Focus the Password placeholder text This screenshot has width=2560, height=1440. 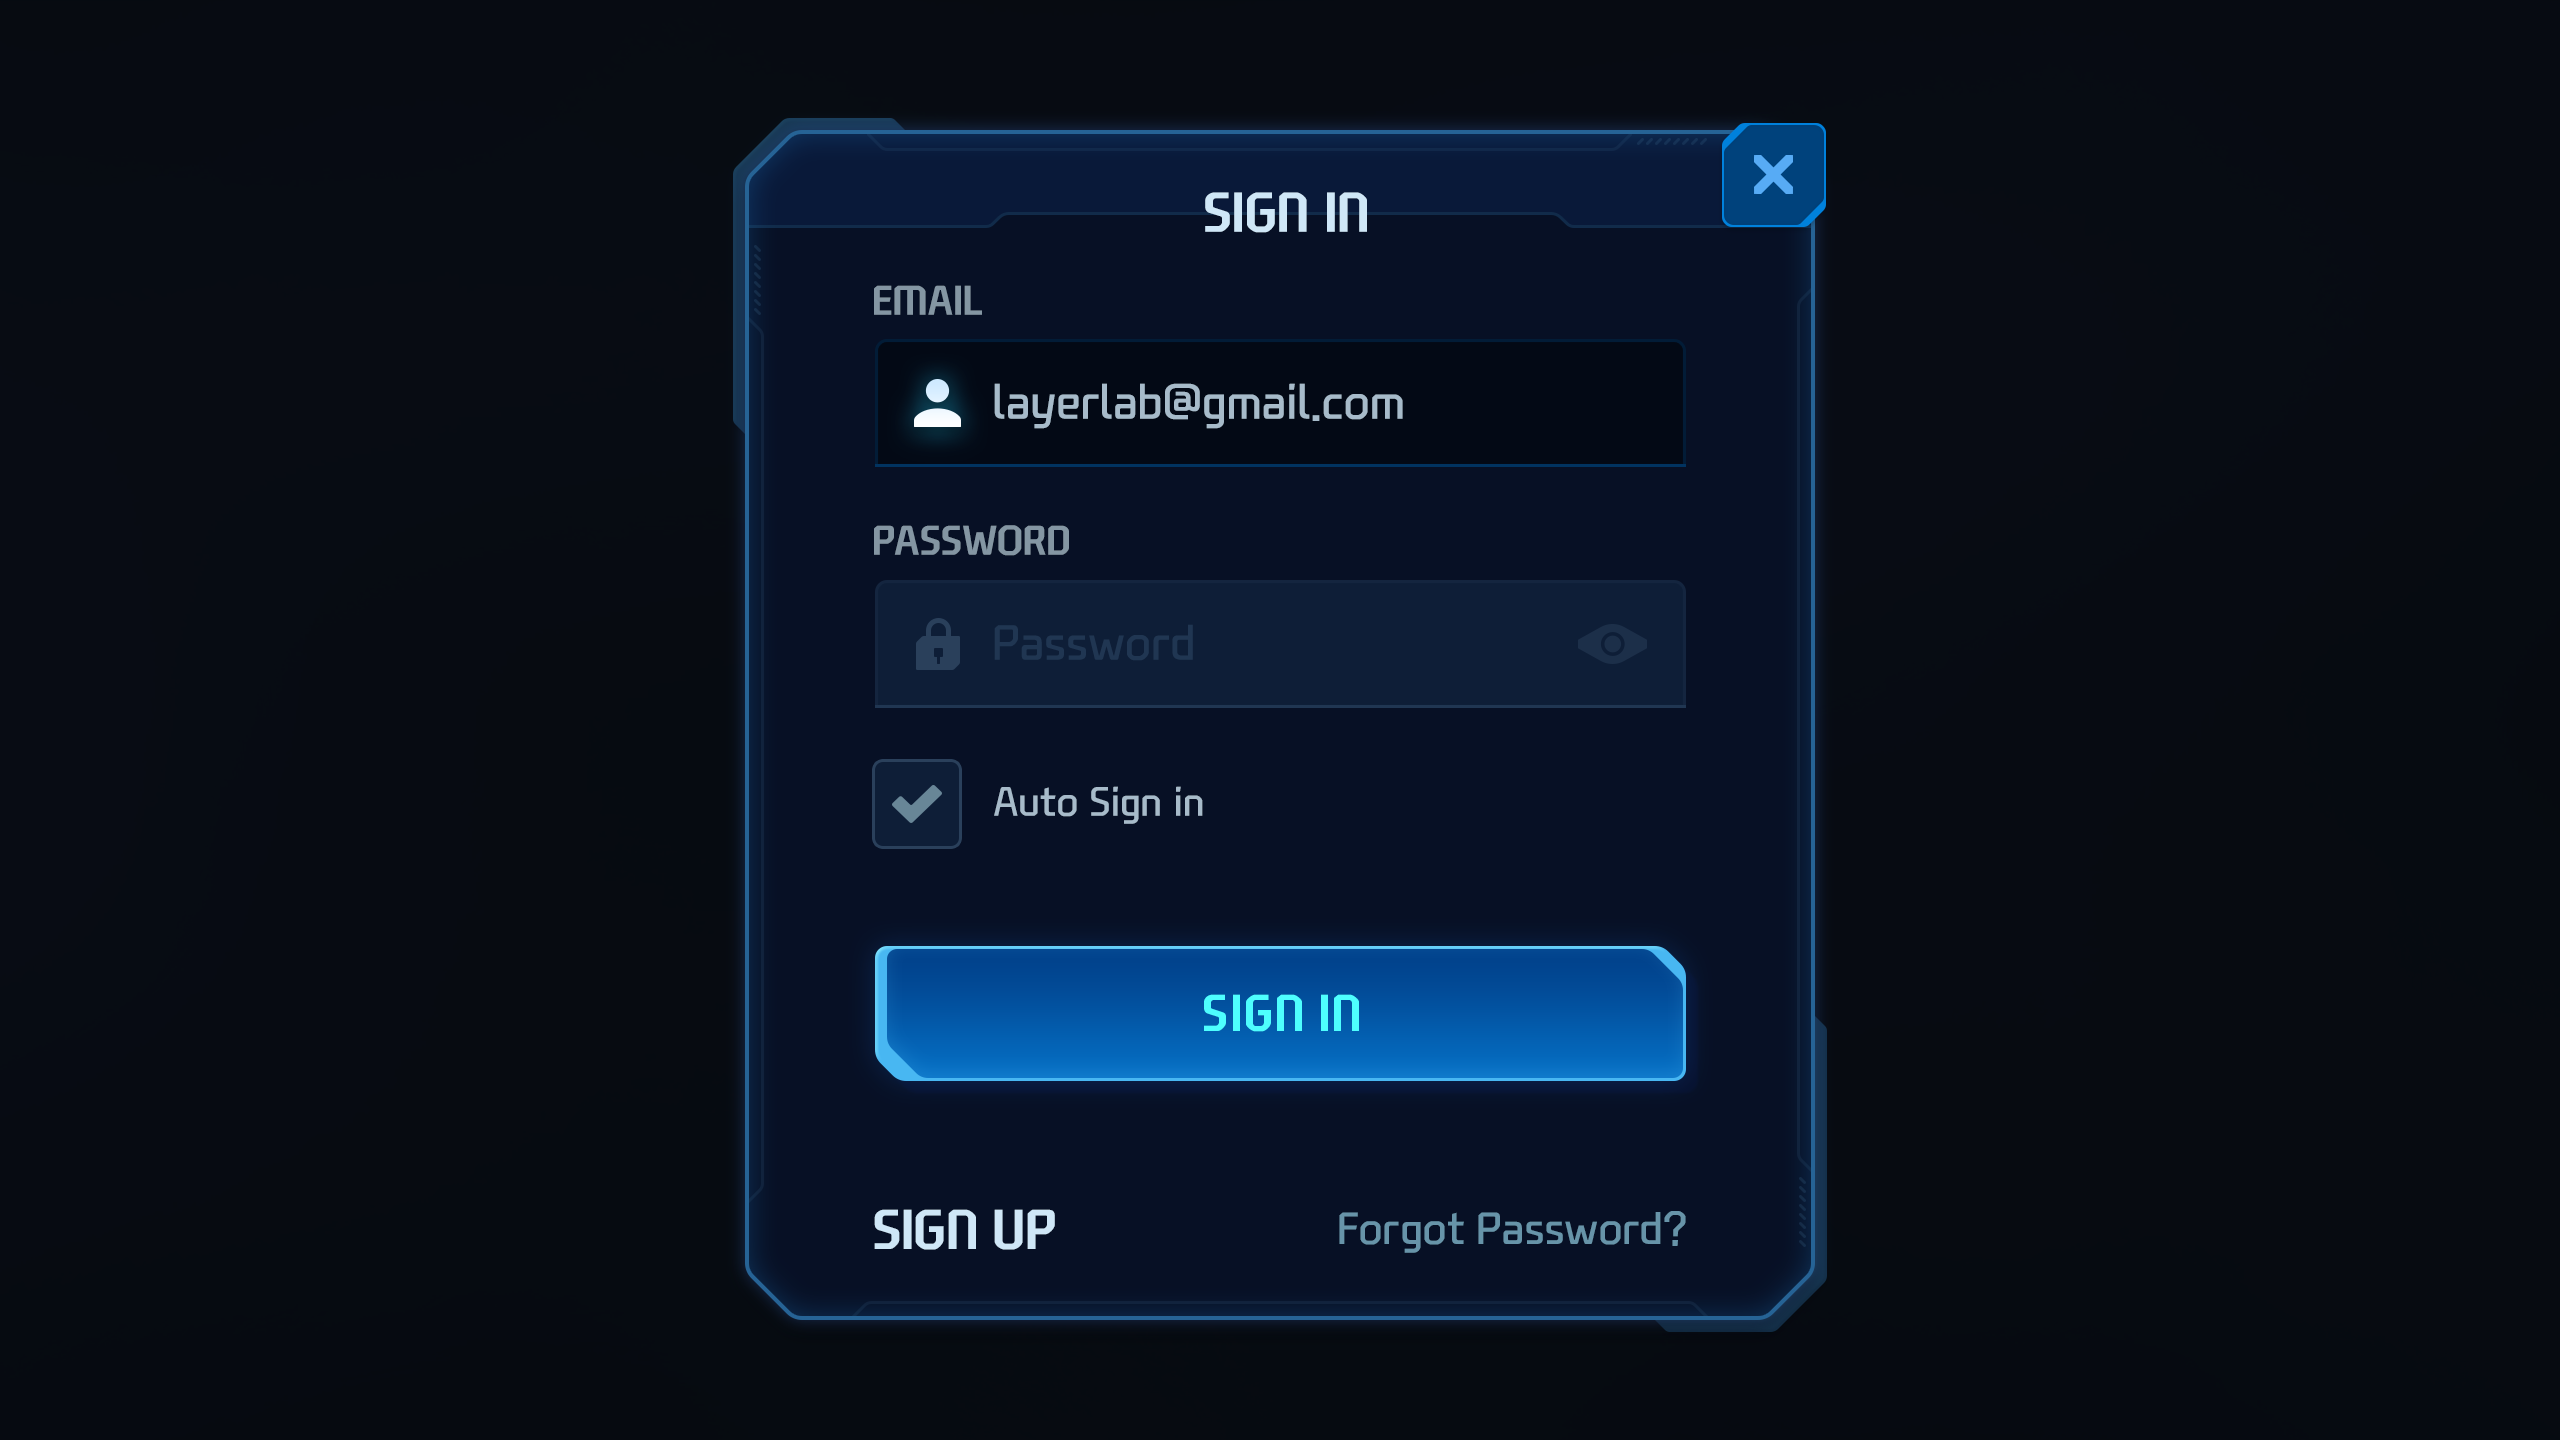(1093, 644)
